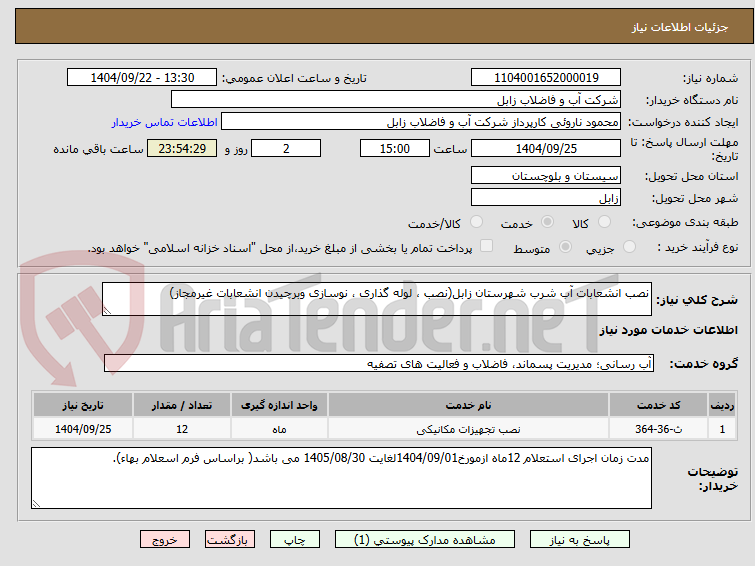Screen dimensions: 755x566
Task: Click the نام خدمت column header
Action: click(x=469, y=405)
